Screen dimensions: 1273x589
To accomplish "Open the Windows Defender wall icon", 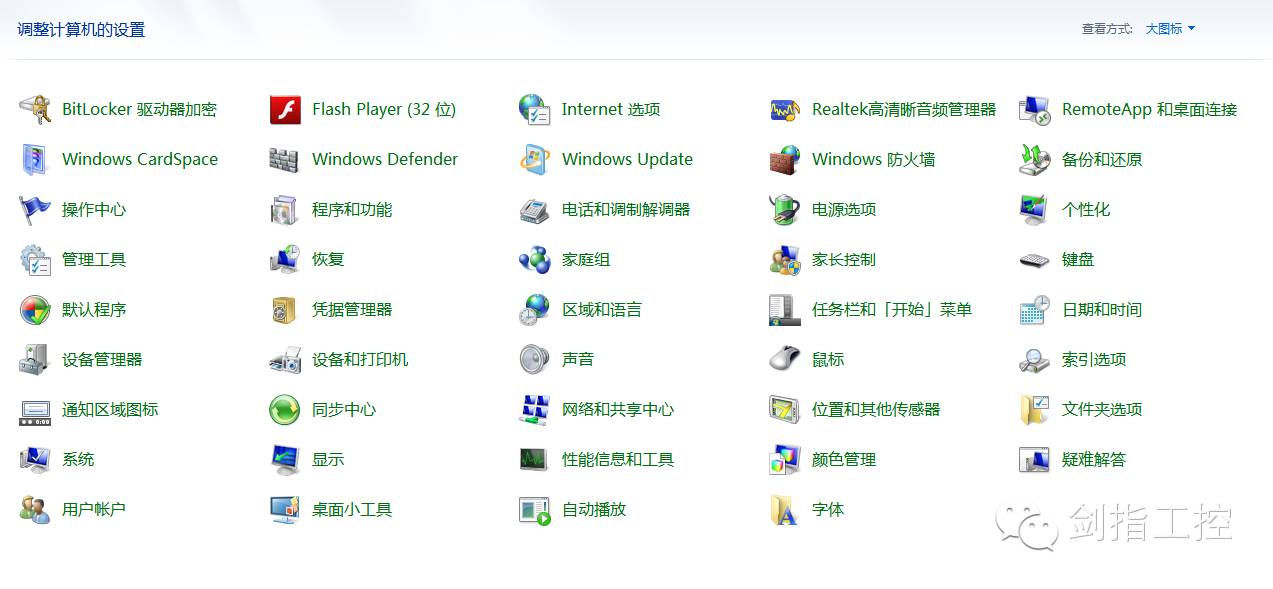I will (285, 159).
